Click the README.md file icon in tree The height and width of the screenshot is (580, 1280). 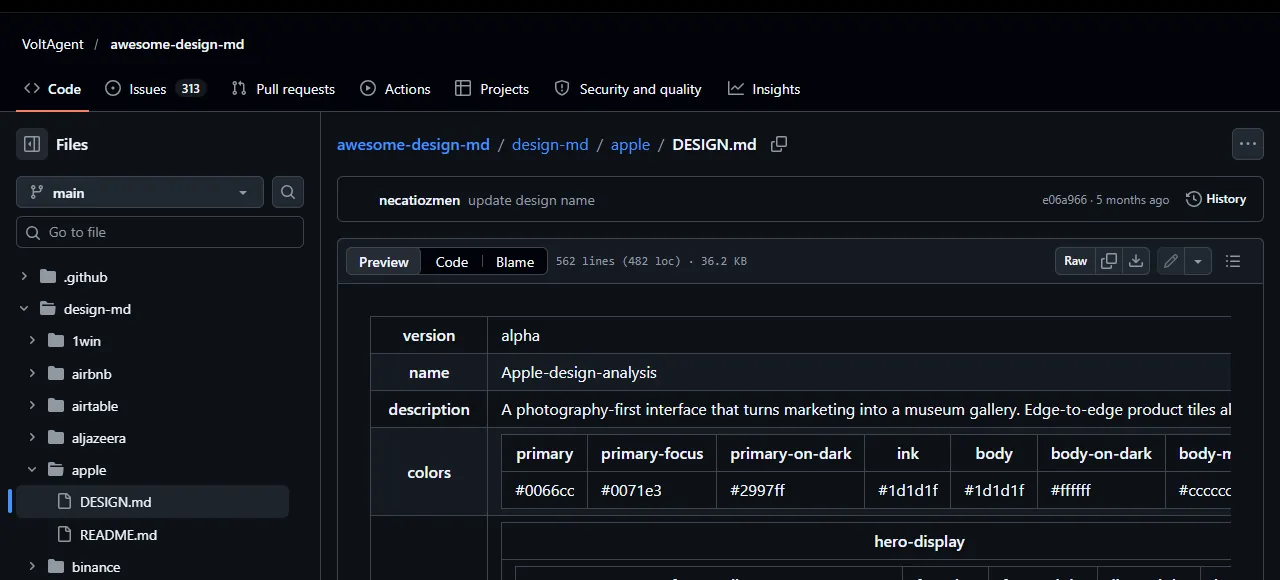(x=65, y=535)
